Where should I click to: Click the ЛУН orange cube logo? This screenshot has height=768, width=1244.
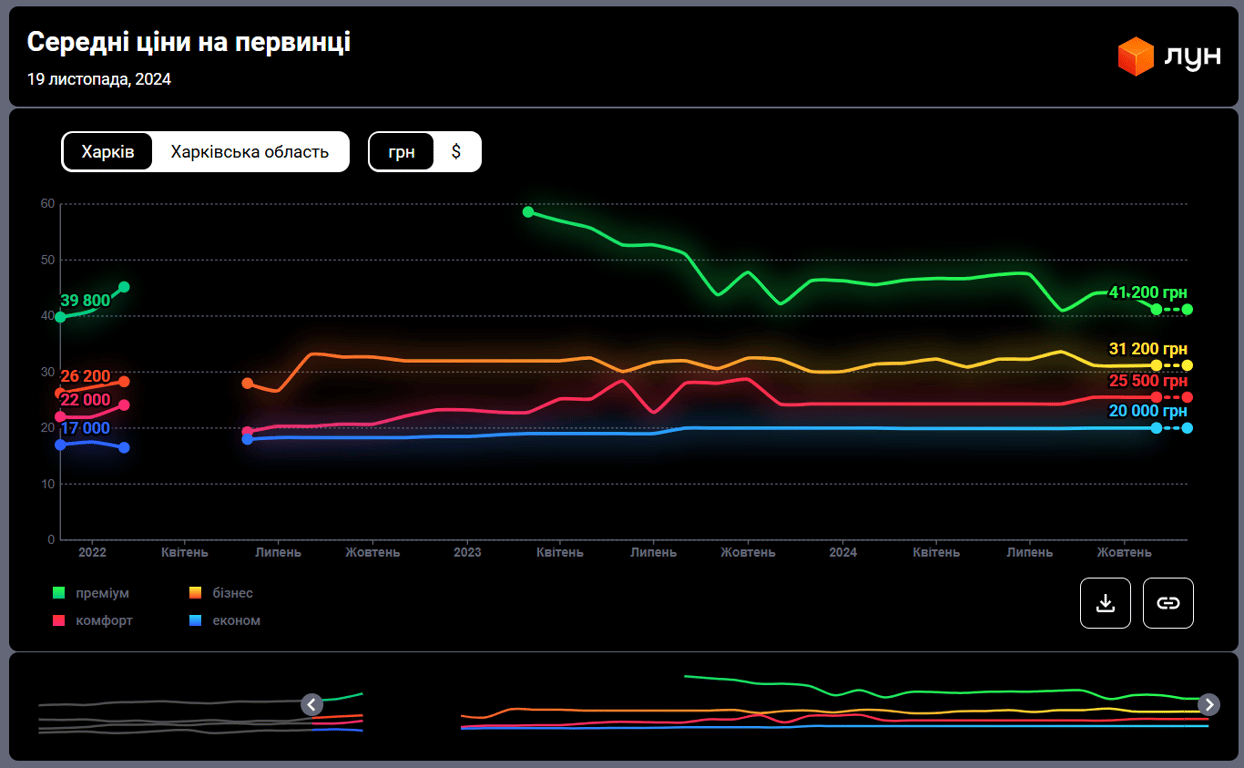point(1135,56)
